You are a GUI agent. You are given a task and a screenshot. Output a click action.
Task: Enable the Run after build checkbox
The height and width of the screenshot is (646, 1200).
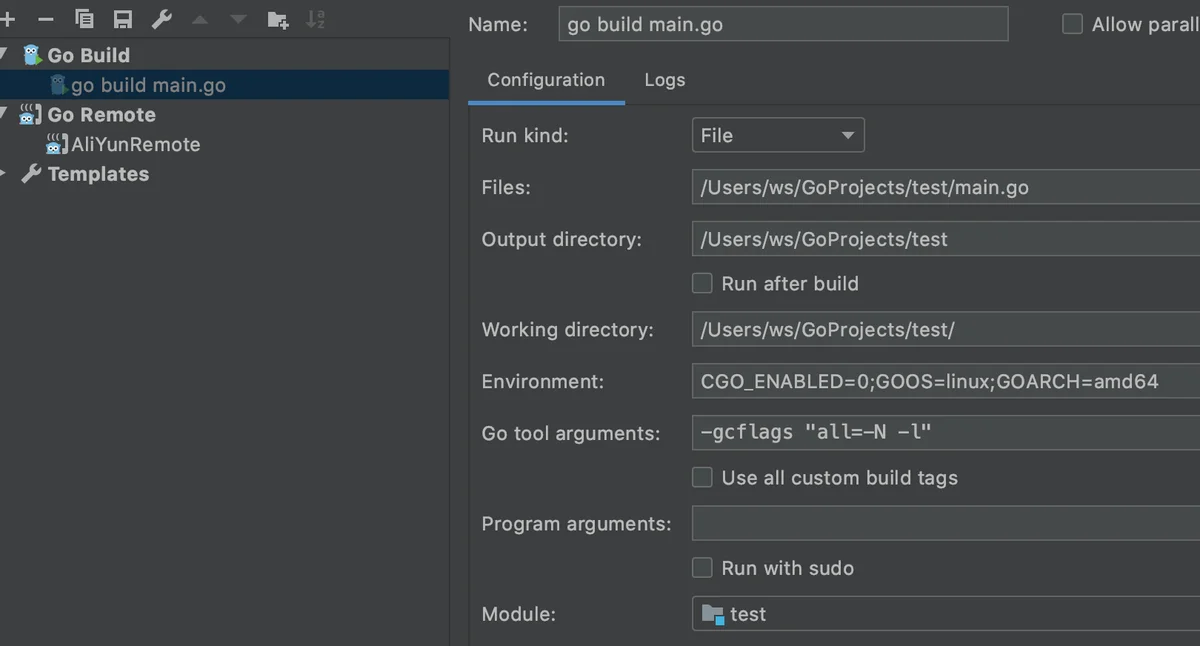[x=703, y=284]
